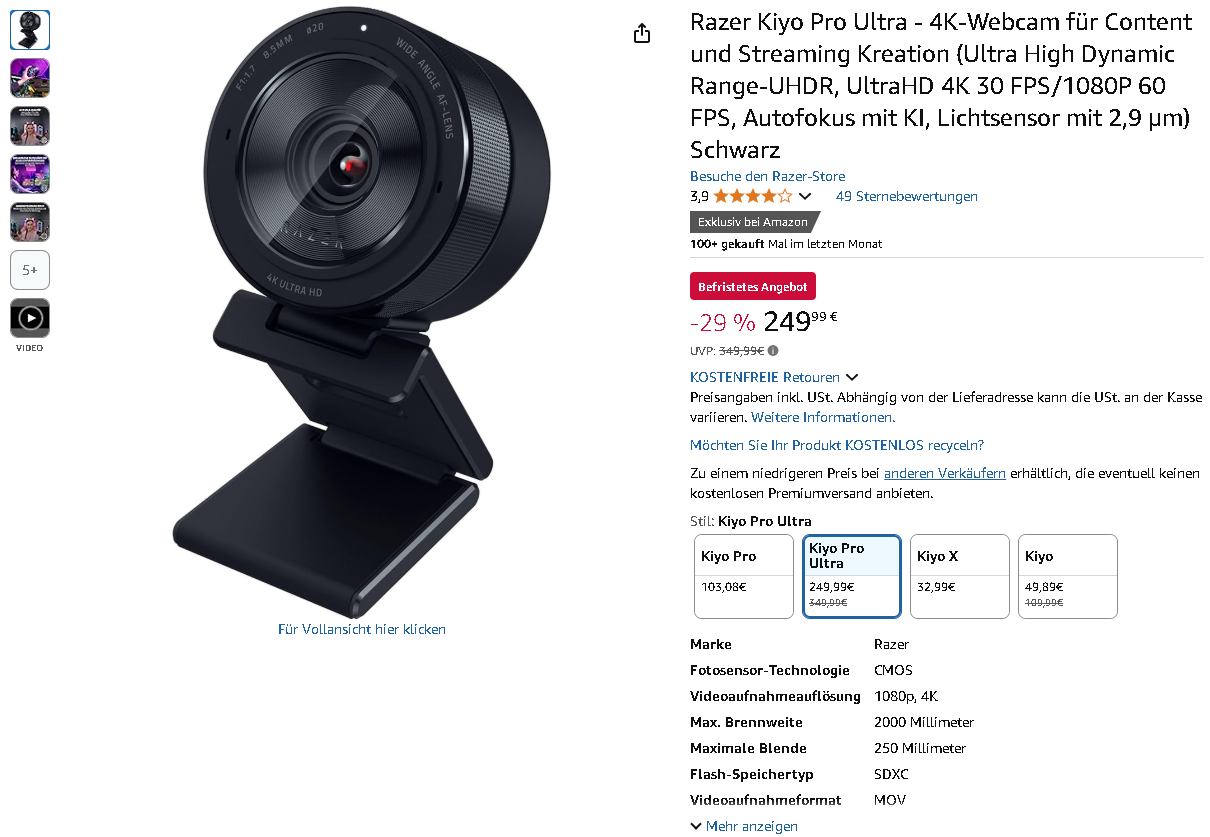The width and height of the screenshot is (1210, 837).
Task: Visit the Razer-Store link
Action: point(767,176)
